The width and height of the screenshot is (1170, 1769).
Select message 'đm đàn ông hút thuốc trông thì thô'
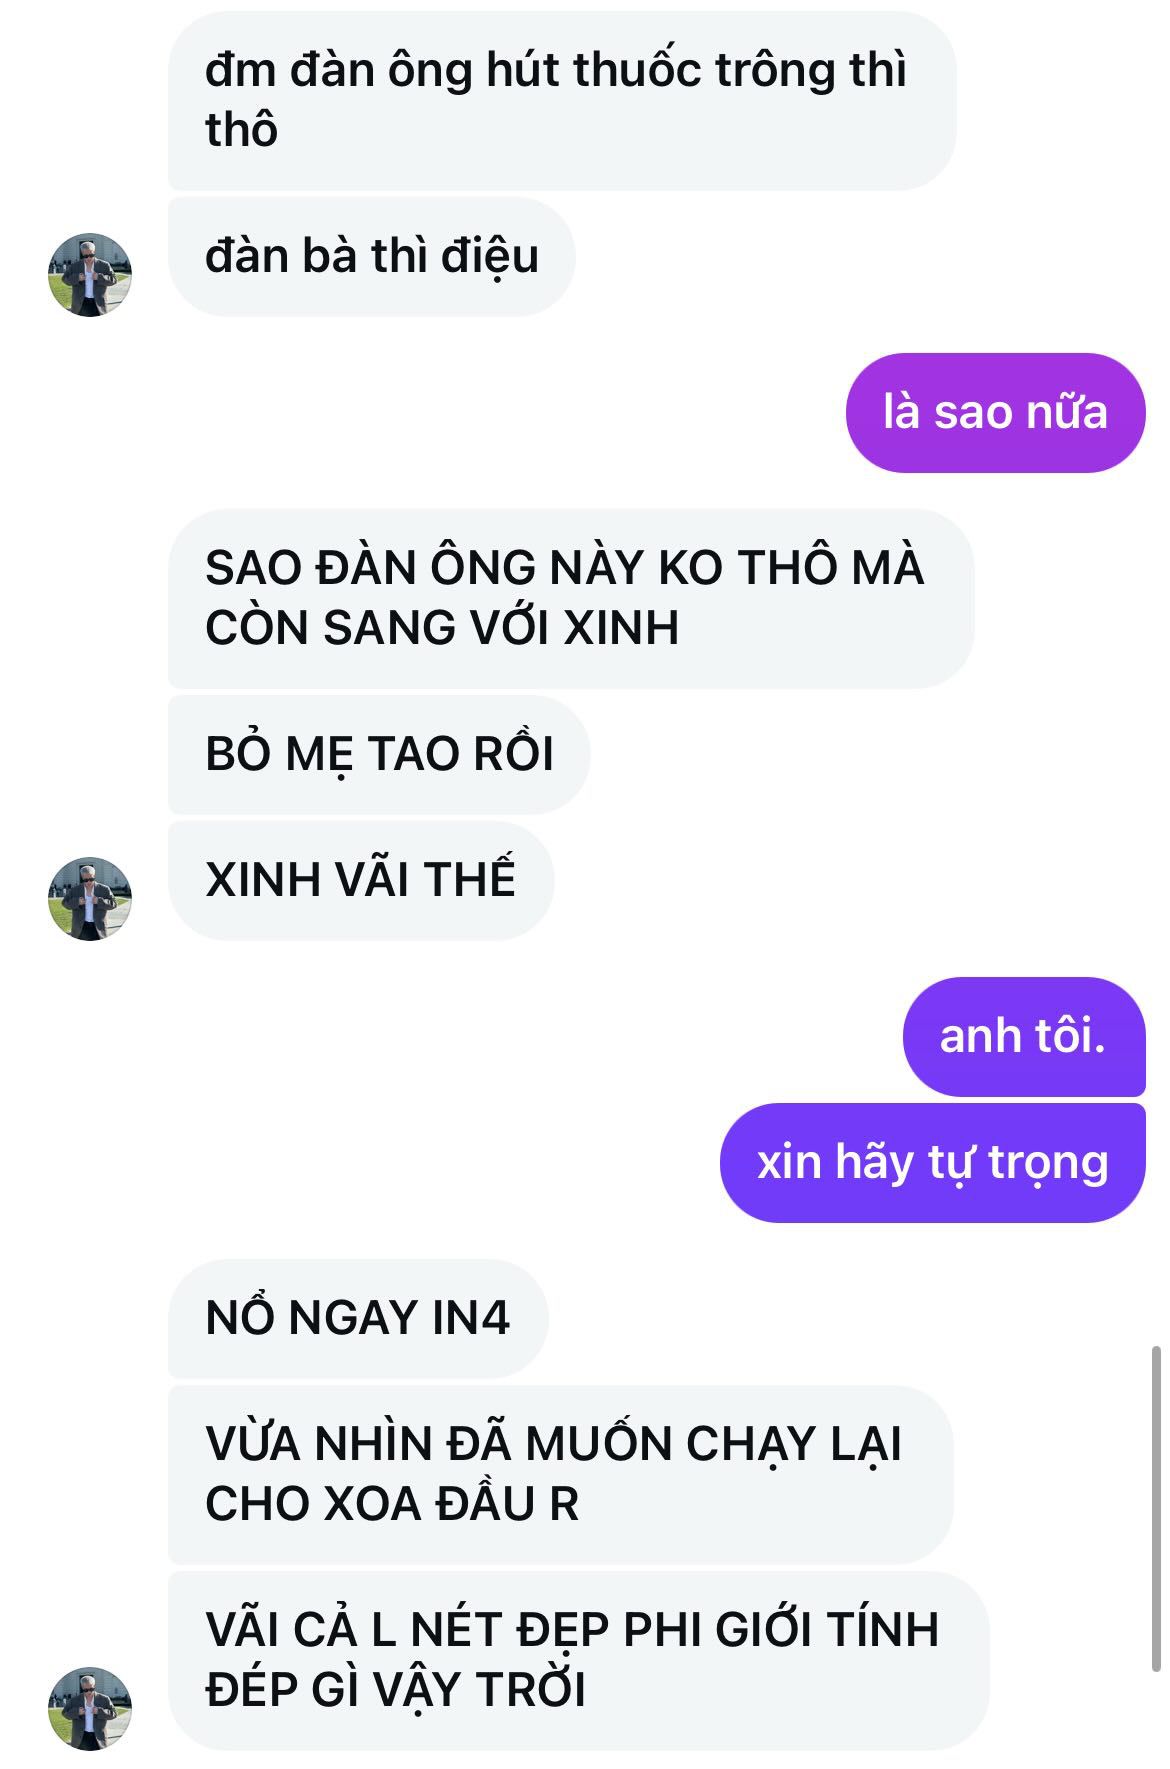pyautogui.click(x=562, y=100)
